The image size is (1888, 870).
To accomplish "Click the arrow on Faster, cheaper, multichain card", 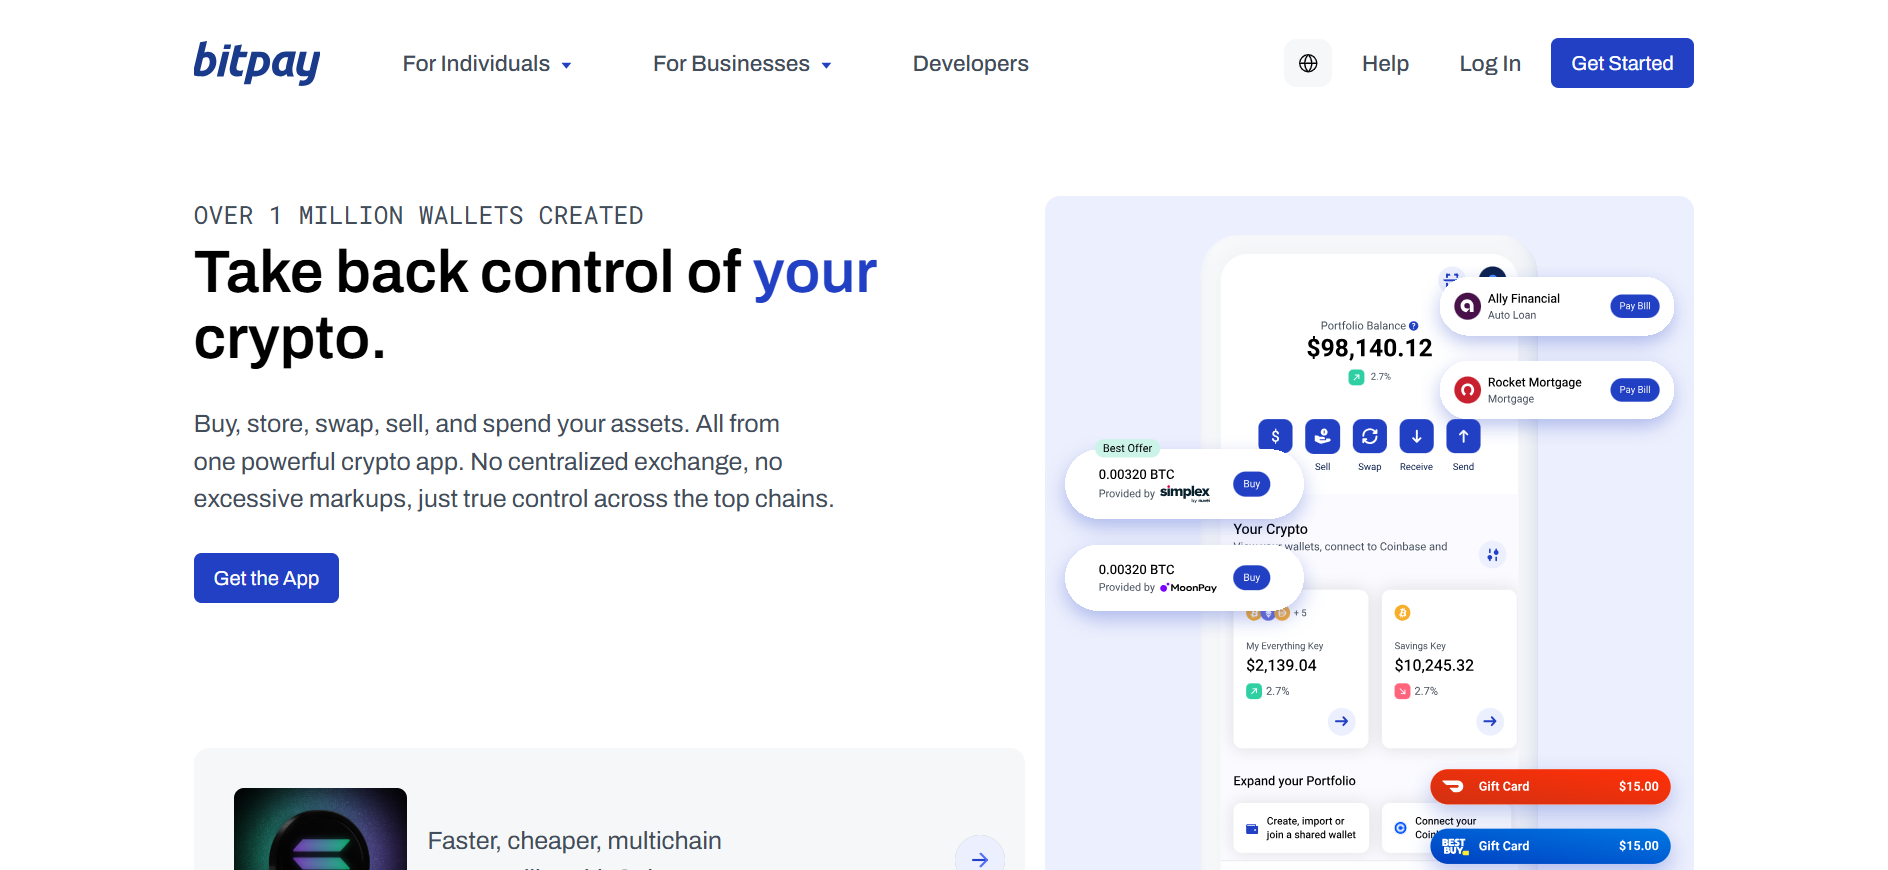I will click(979, 858).
